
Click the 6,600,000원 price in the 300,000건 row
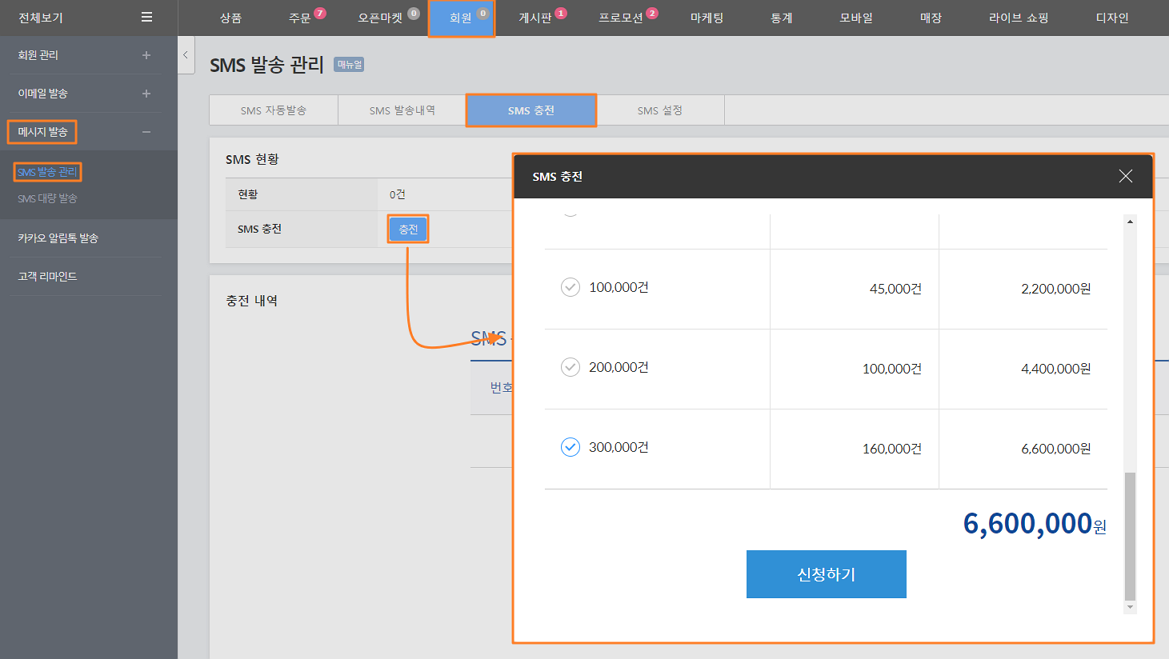click(x=1056, y=449)
